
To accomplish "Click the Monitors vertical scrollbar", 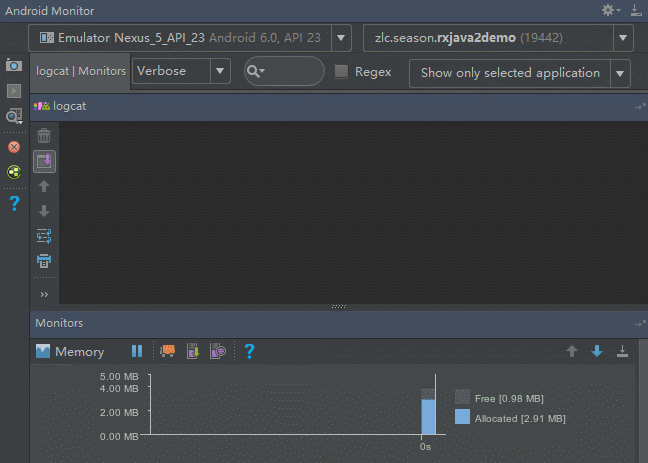I will coord(643,401).
